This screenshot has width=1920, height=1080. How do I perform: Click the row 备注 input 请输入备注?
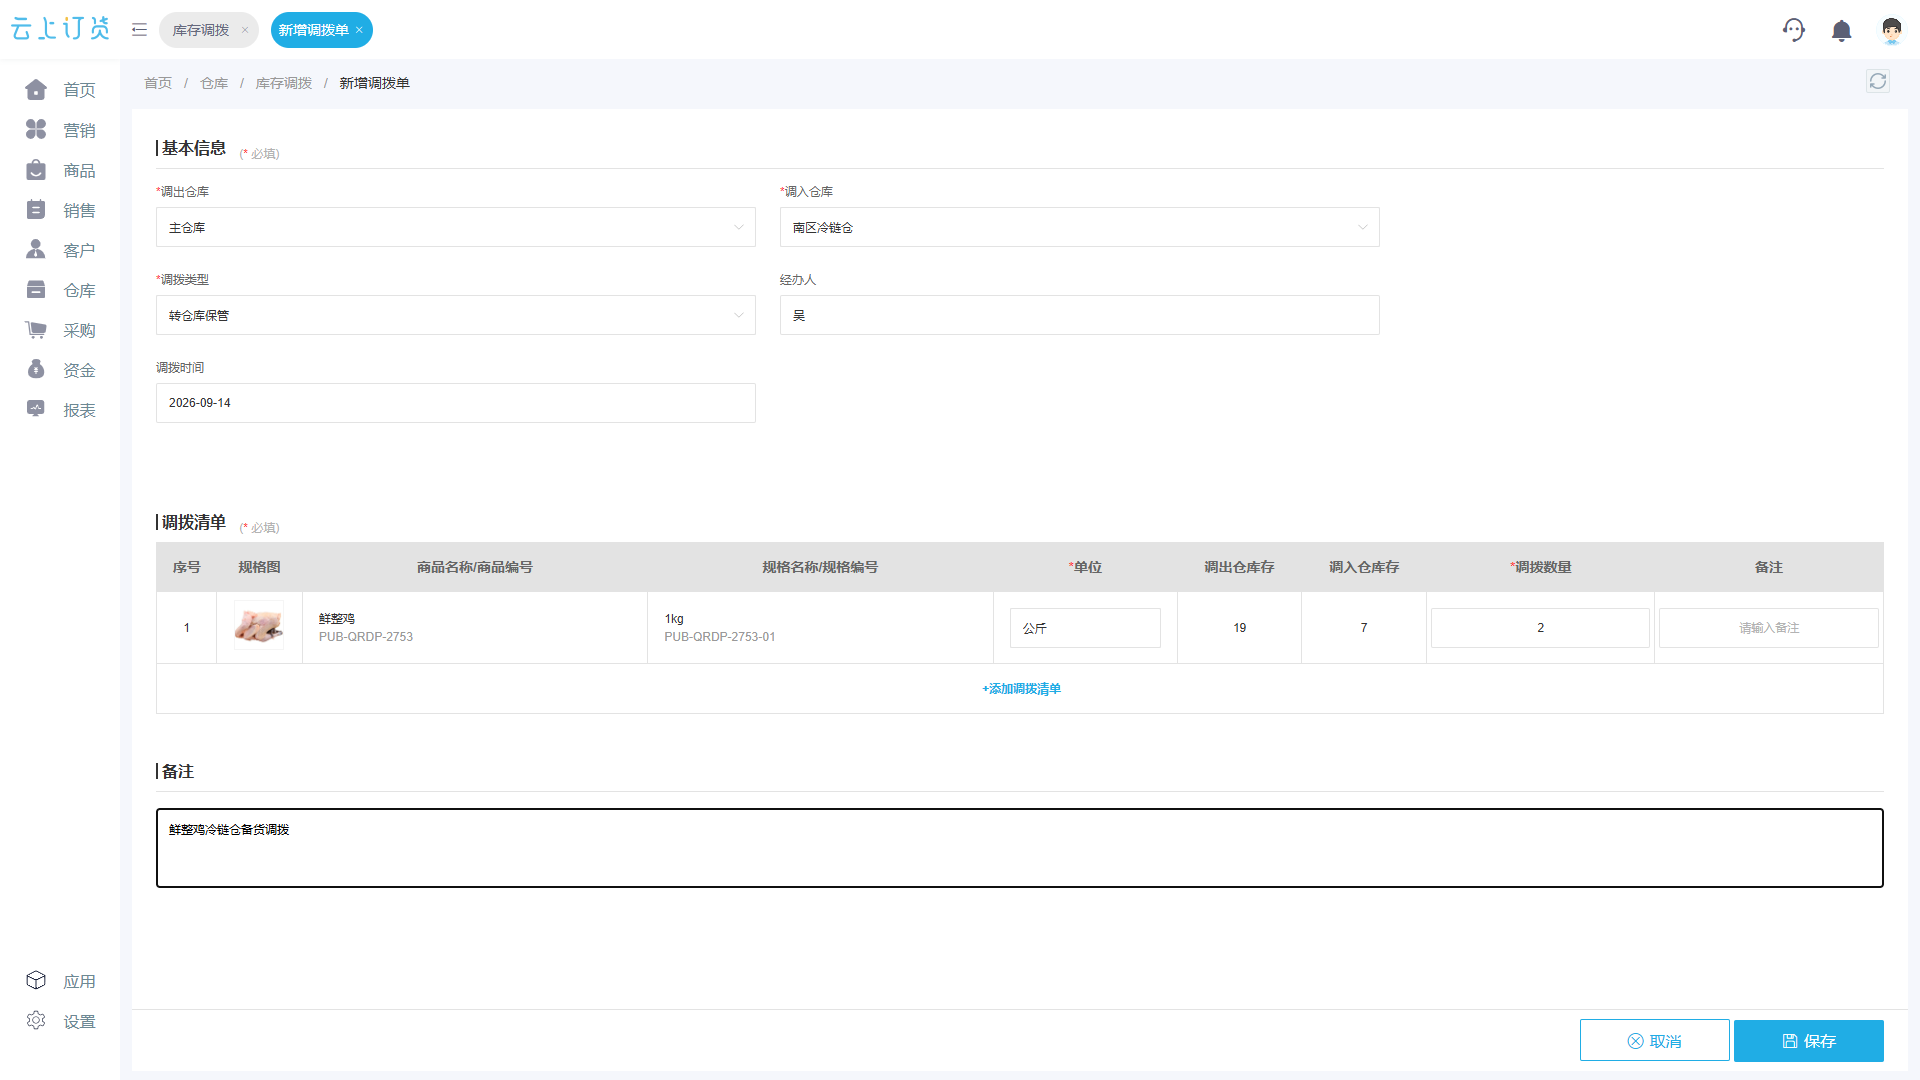pyautogui.click(x=1768, y=628)
